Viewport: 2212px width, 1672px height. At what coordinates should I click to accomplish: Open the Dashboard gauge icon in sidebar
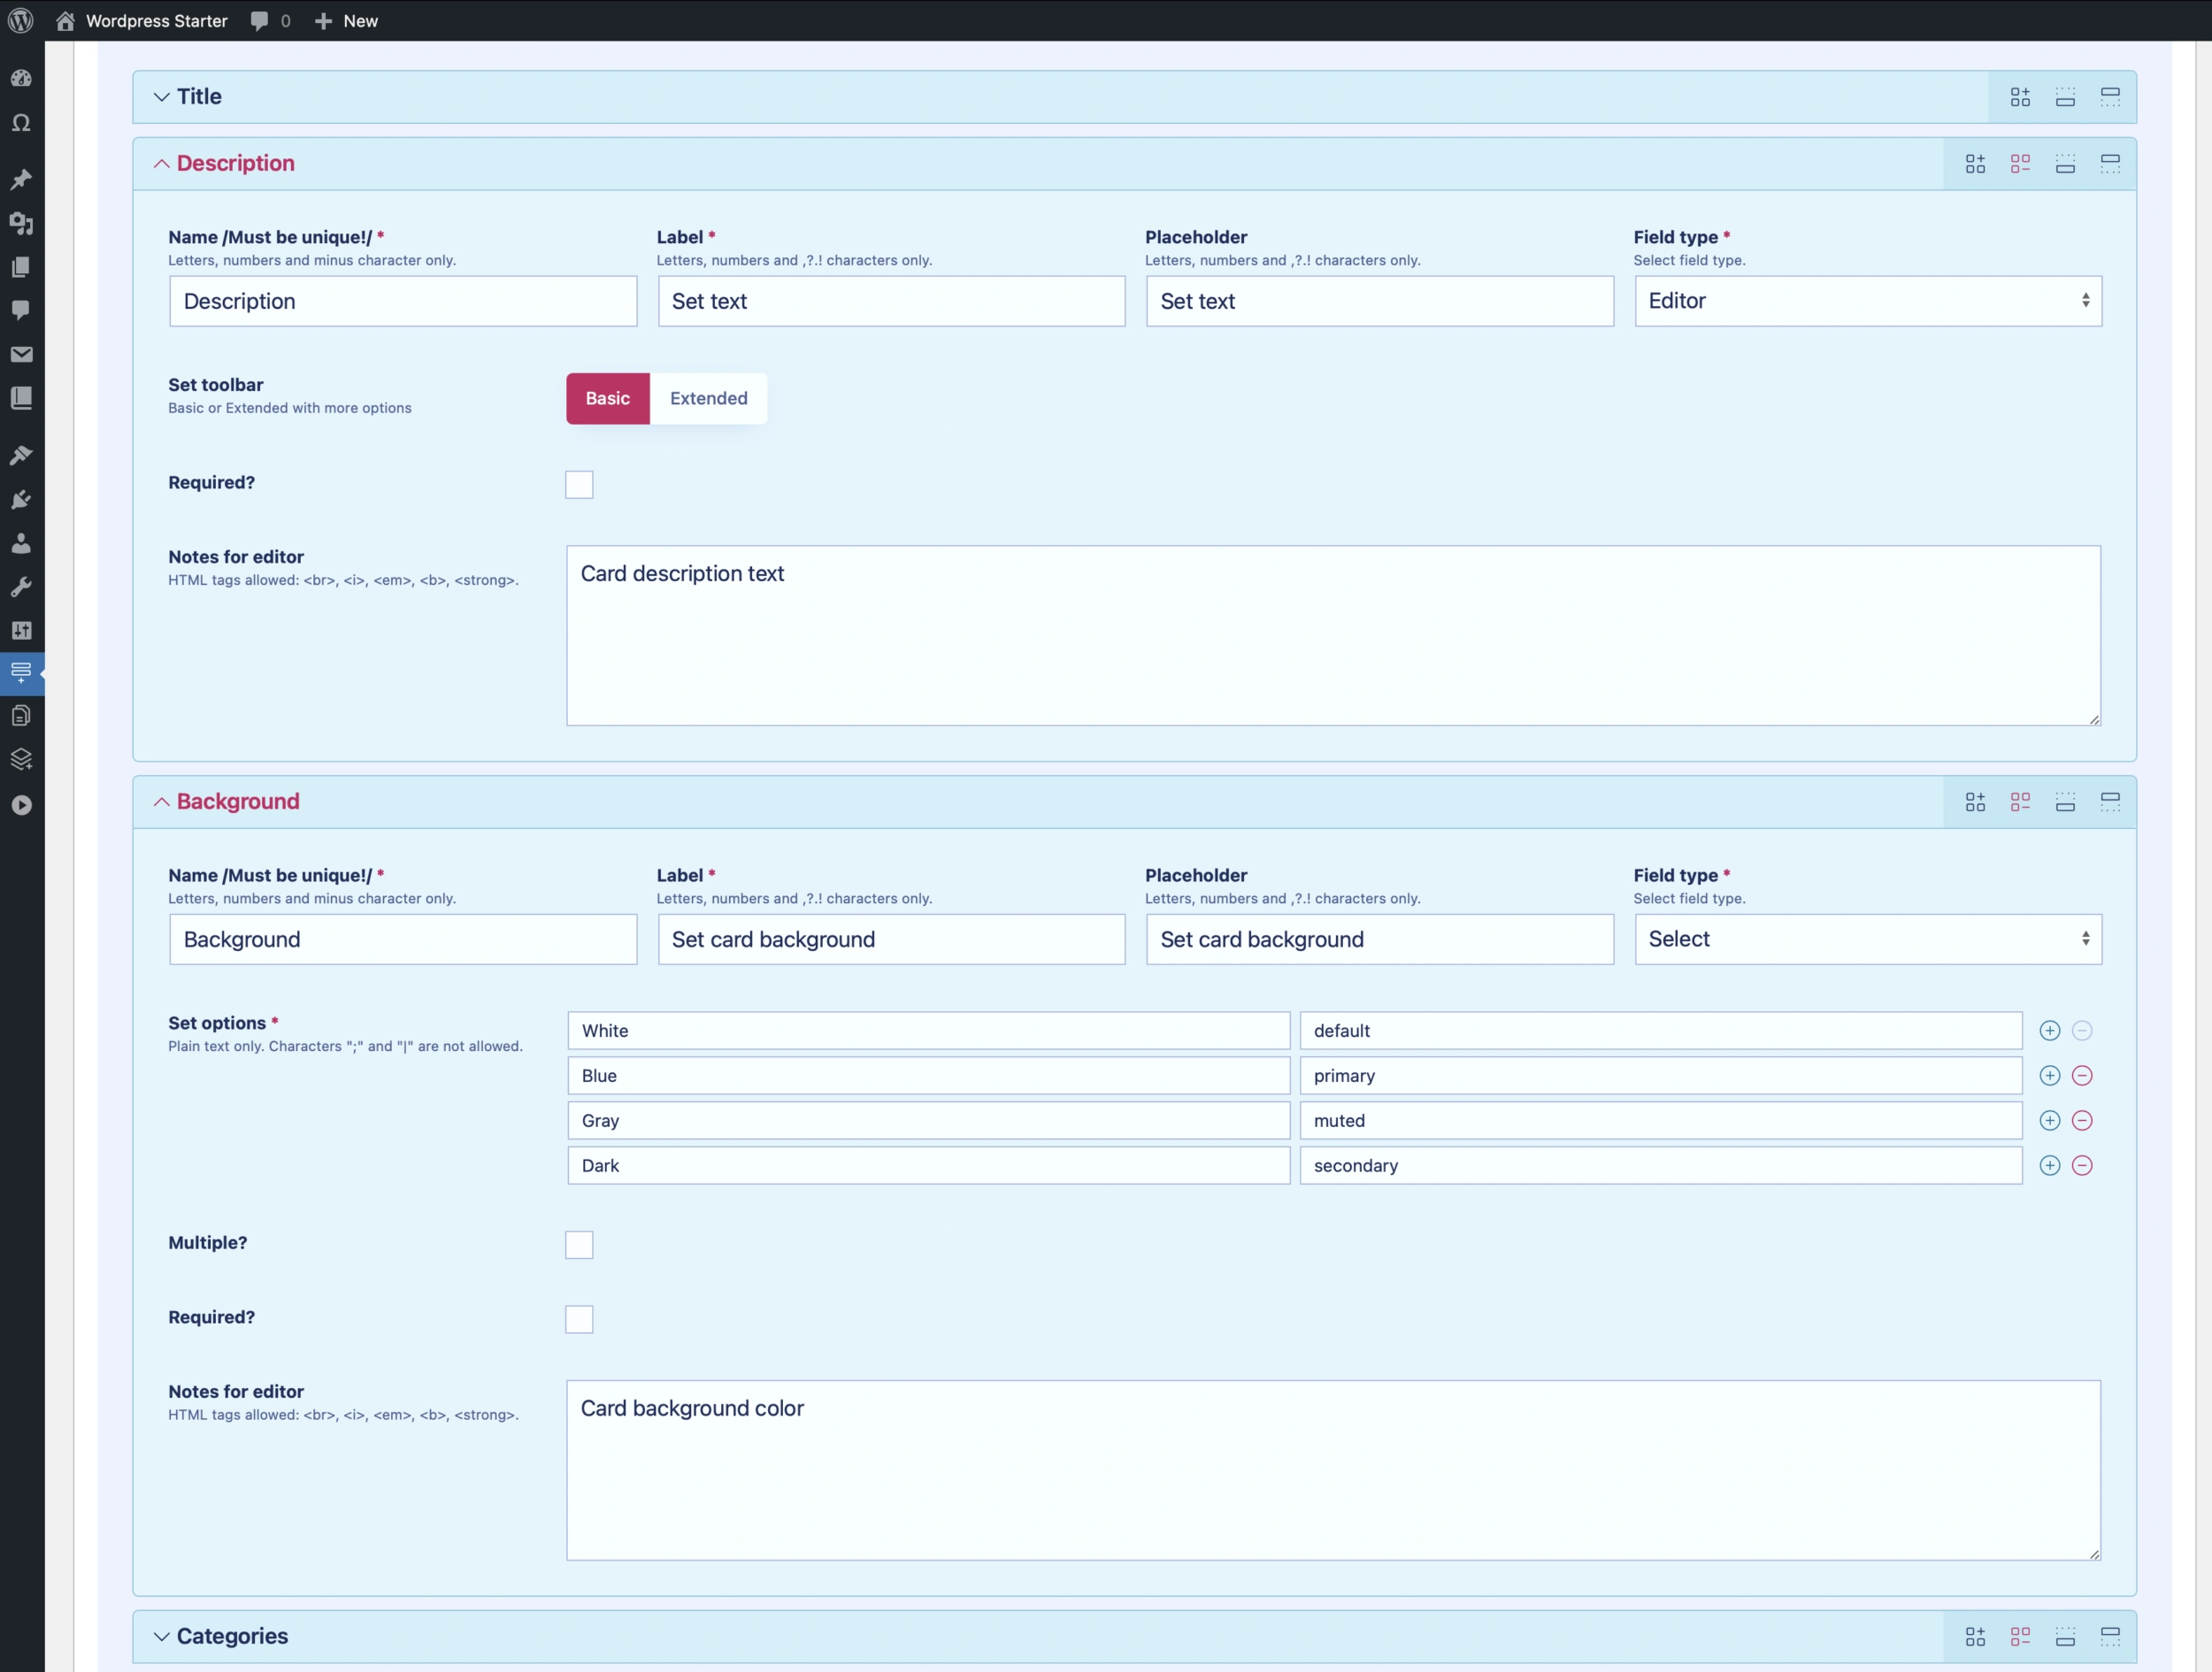(x=21, y=78)
